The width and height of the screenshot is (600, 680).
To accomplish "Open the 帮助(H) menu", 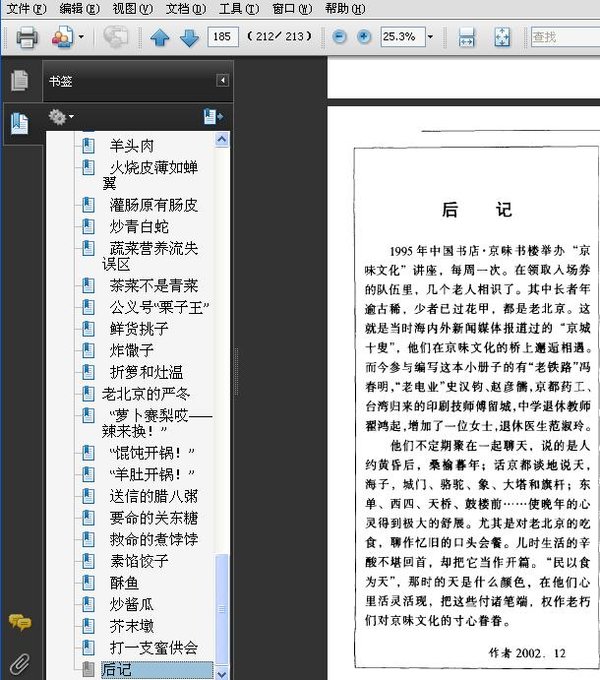I will [x=345, y=8].
